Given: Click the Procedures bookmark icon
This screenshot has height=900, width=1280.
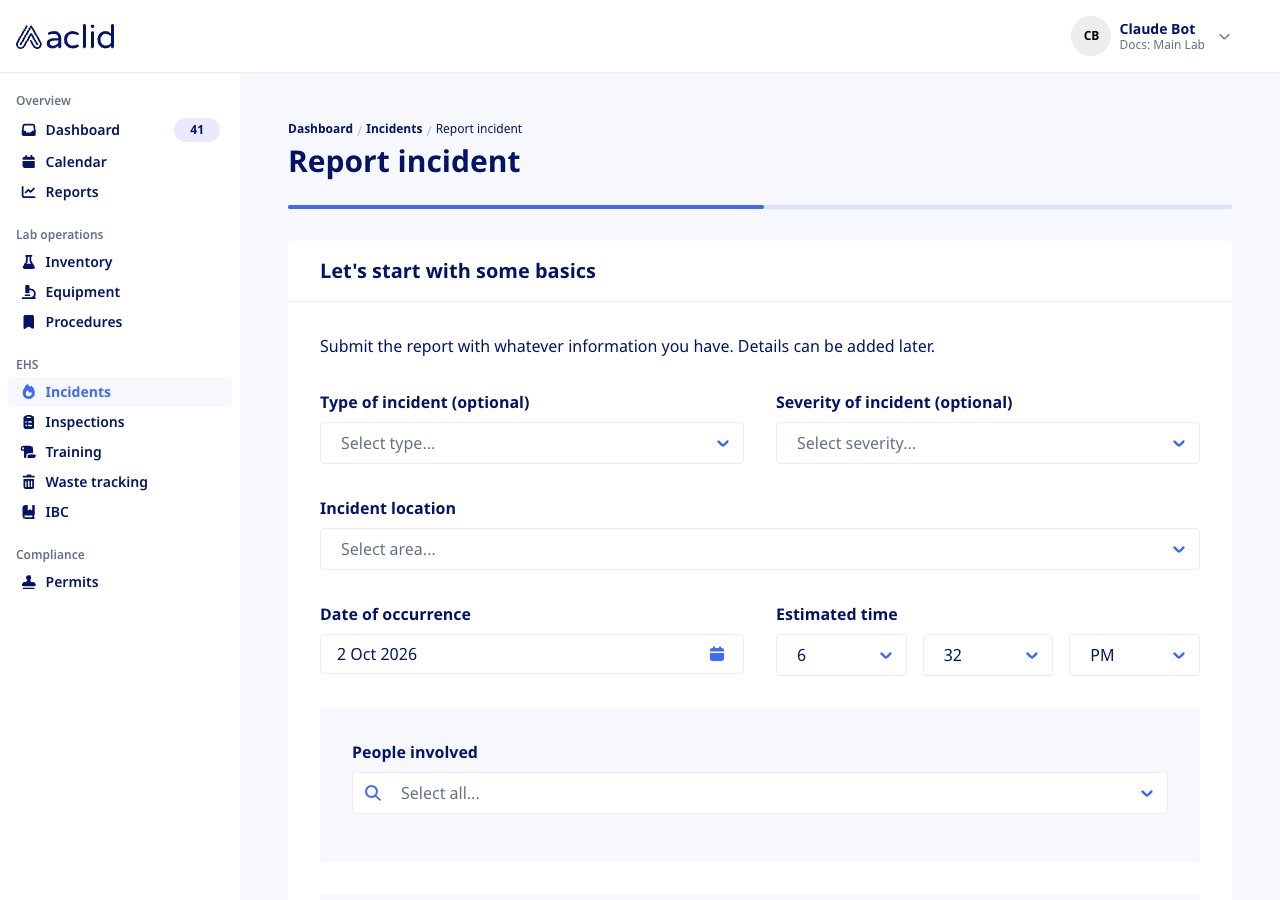Looking at the screenshot, I should coord(29,322).
